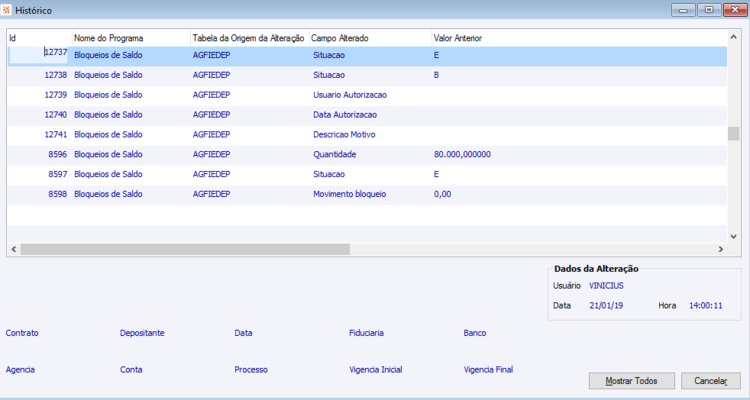Click Valor Anterior B in row 12738
The width and height of the screenshot is (750, 400).
[x=436, y=75]
